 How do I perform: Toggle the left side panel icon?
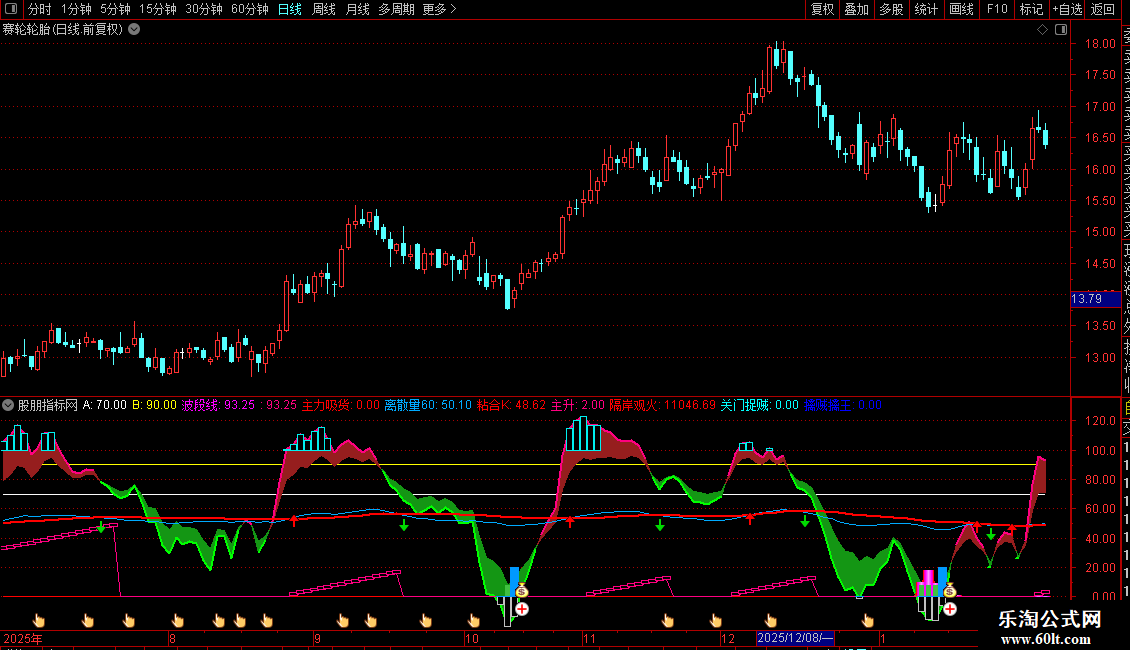click(11, 9)
